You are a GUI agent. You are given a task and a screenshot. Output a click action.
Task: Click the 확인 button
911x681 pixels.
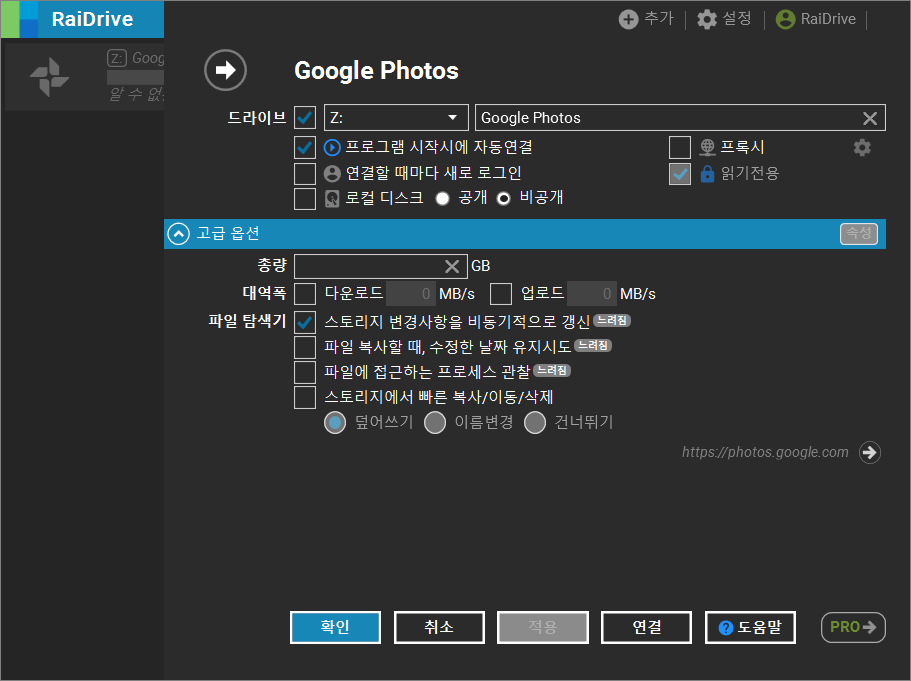tap(335, 628)
